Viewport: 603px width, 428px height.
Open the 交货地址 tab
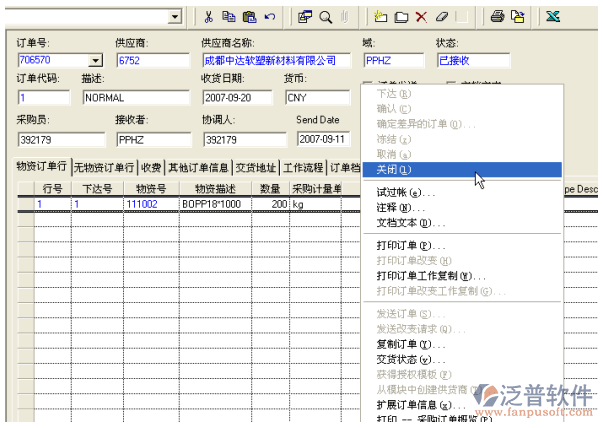[256, 167]
